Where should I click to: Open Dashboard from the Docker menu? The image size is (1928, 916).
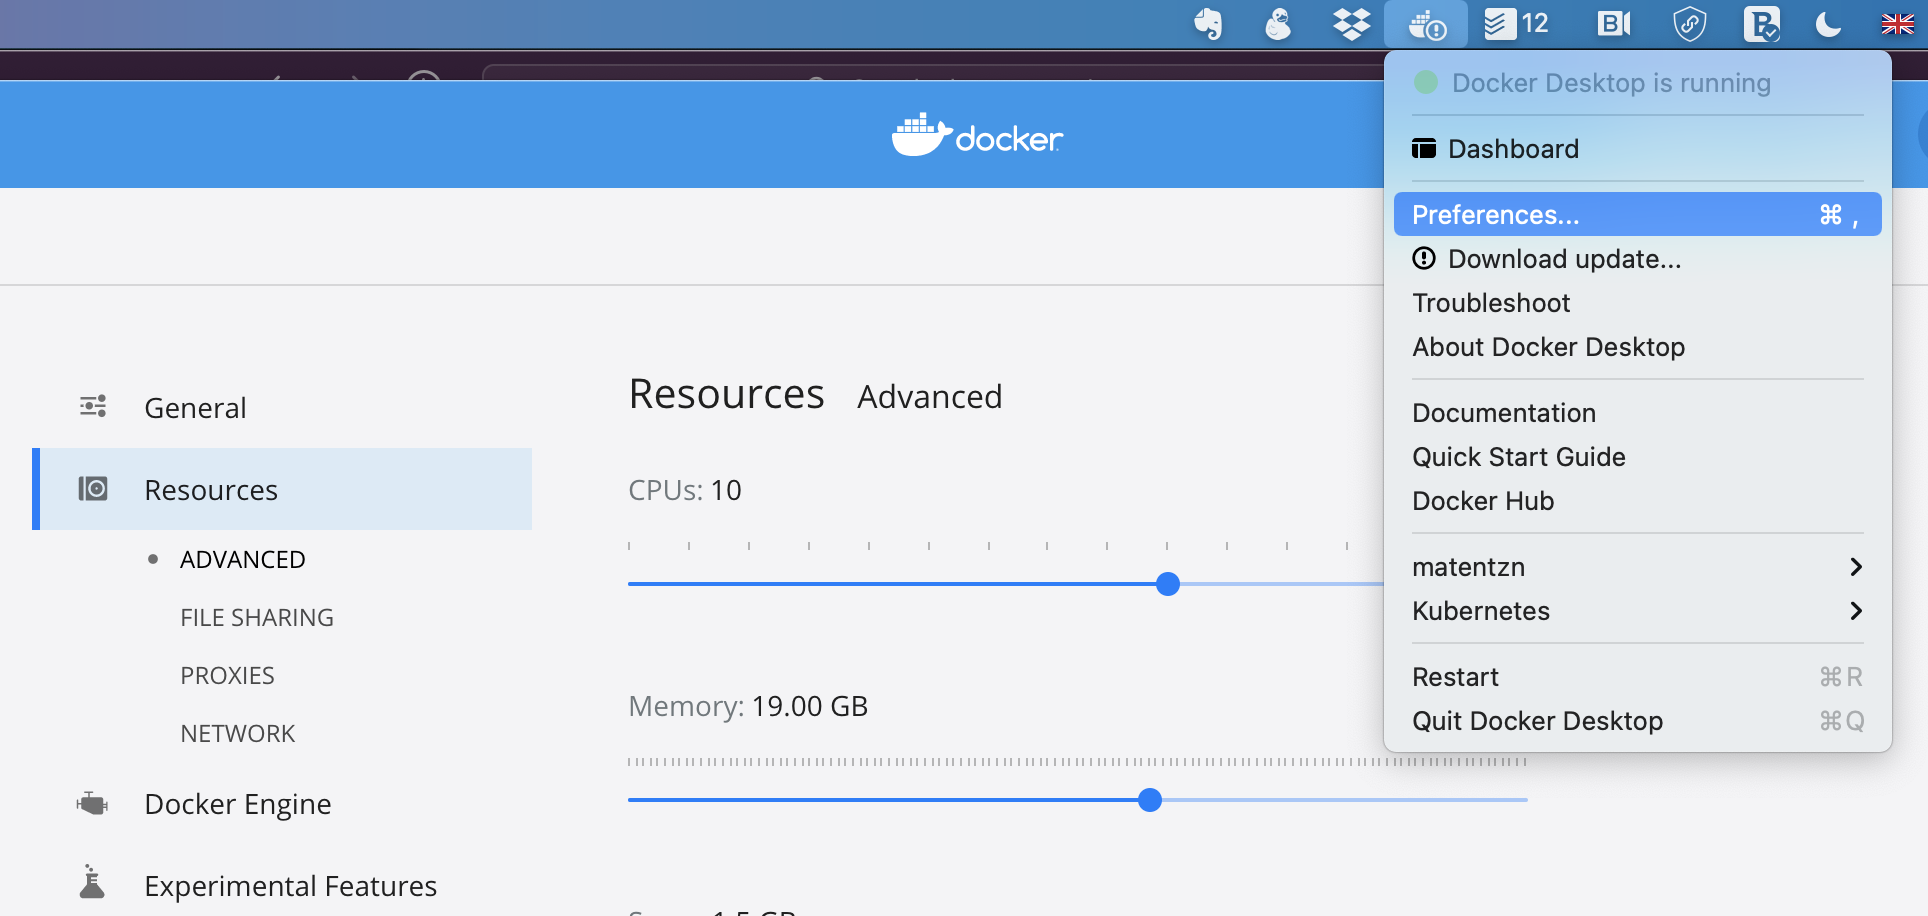click(x=1637, y=149)
